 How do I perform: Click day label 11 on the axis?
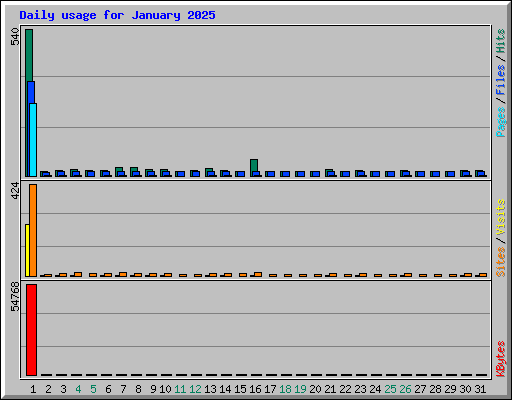coord(180,389)
